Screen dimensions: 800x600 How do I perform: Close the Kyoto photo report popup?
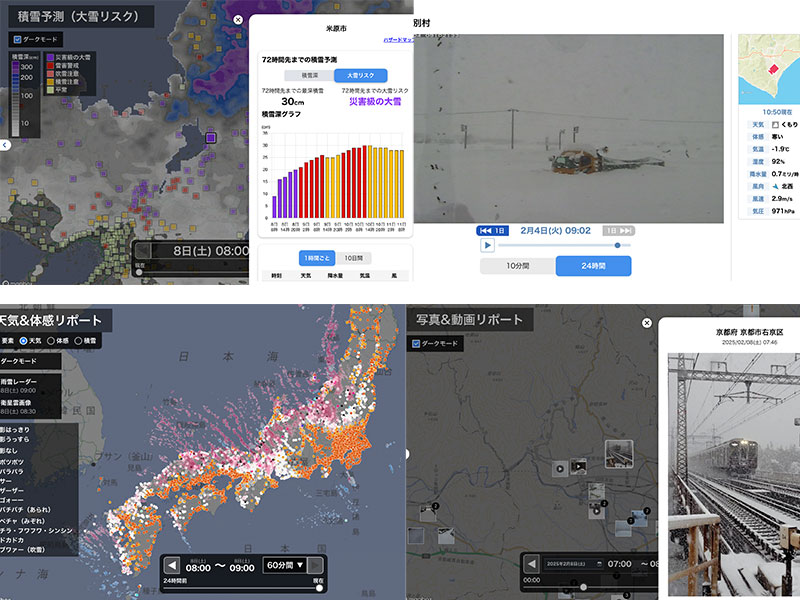pyautogui.click(x=646, y=323)
